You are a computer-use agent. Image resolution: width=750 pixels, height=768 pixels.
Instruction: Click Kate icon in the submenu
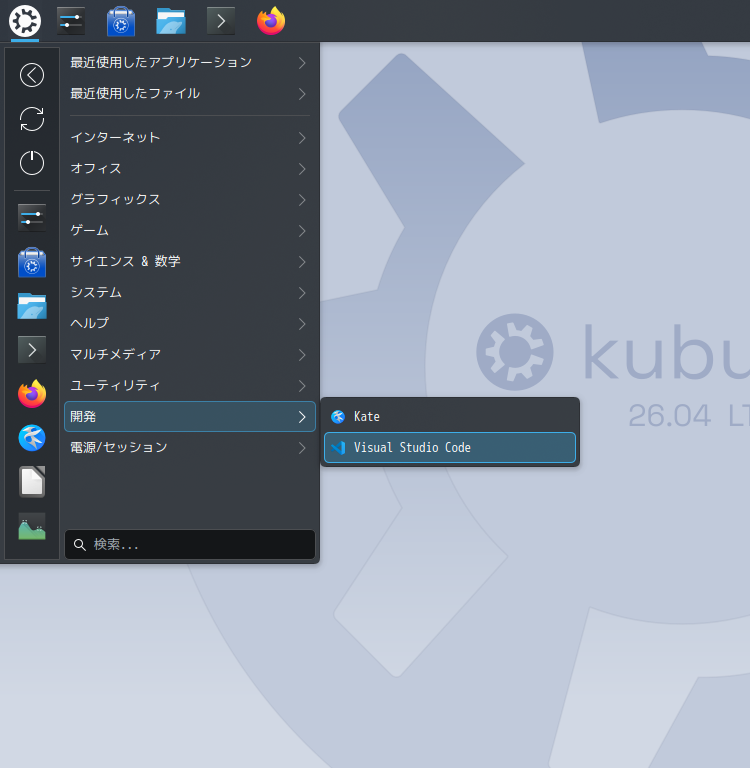pos(338,417)
